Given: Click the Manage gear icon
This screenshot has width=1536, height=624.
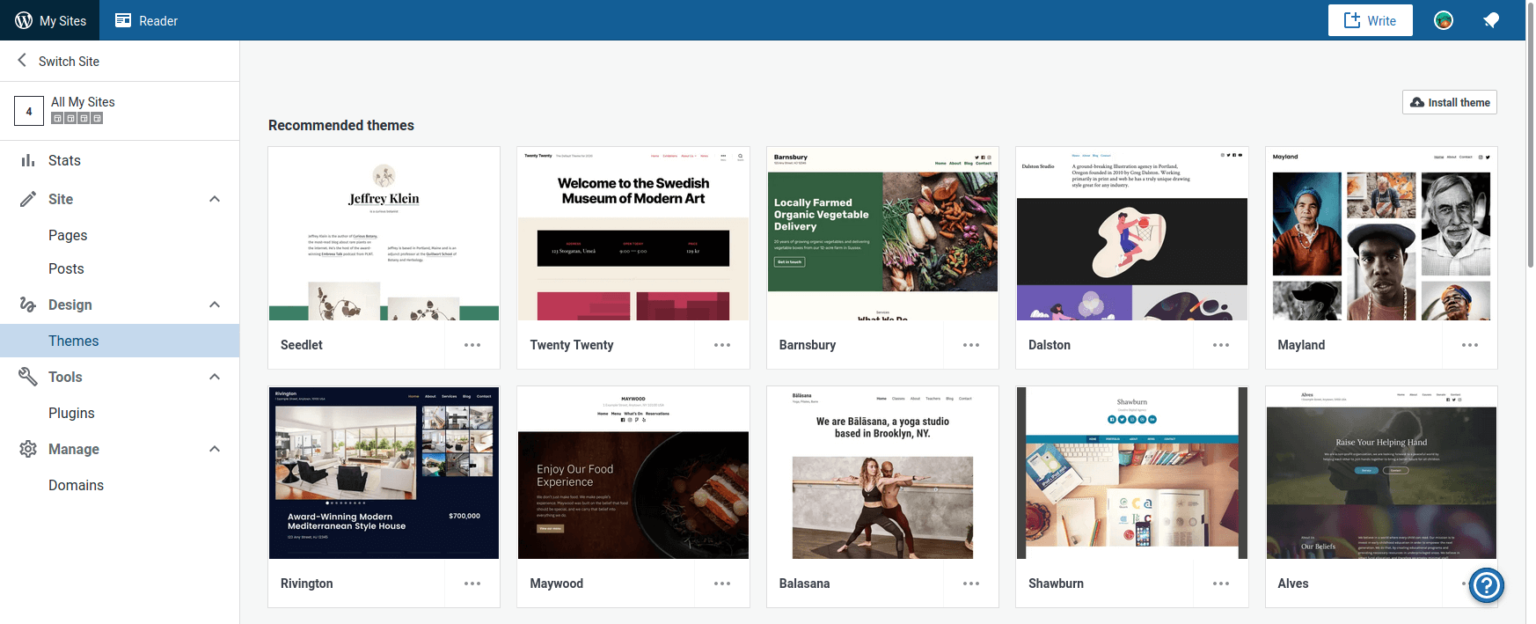Looking at the screenshot, I should pyautogui.click(x=29, y=449).
